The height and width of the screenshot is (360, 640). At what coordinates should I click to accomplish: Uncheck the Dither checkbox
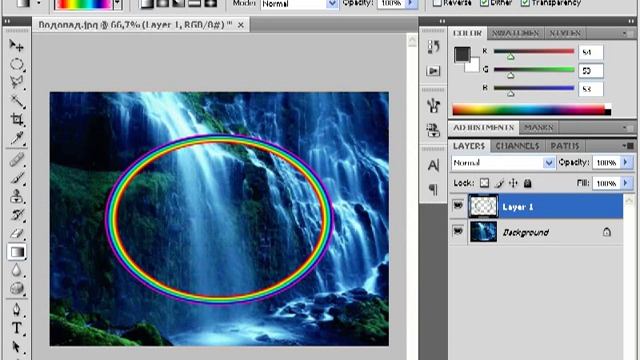(x=484, y=3)
